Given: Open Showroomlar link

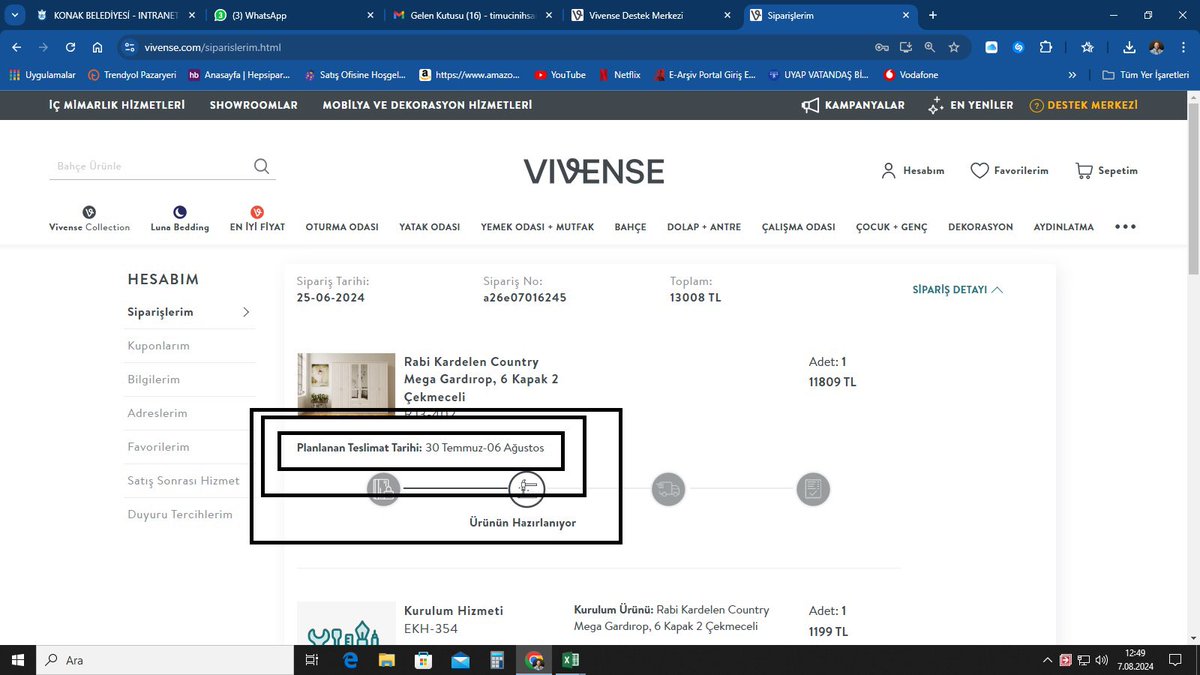Looking at the screenshot, I should [x=253, y=105].
